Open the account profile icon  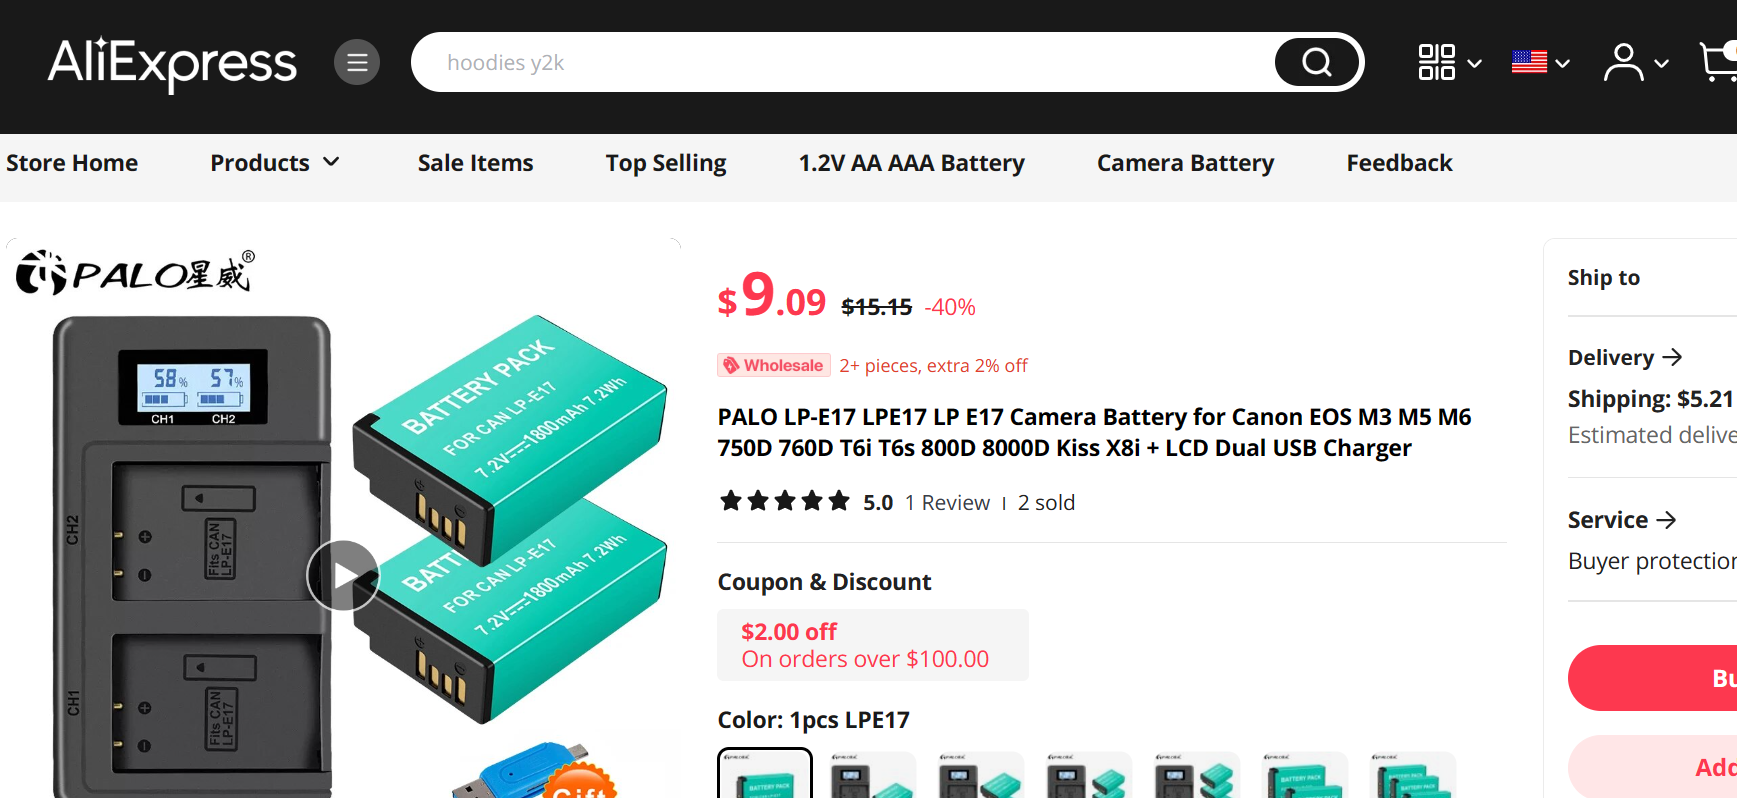pos(1623,61)
